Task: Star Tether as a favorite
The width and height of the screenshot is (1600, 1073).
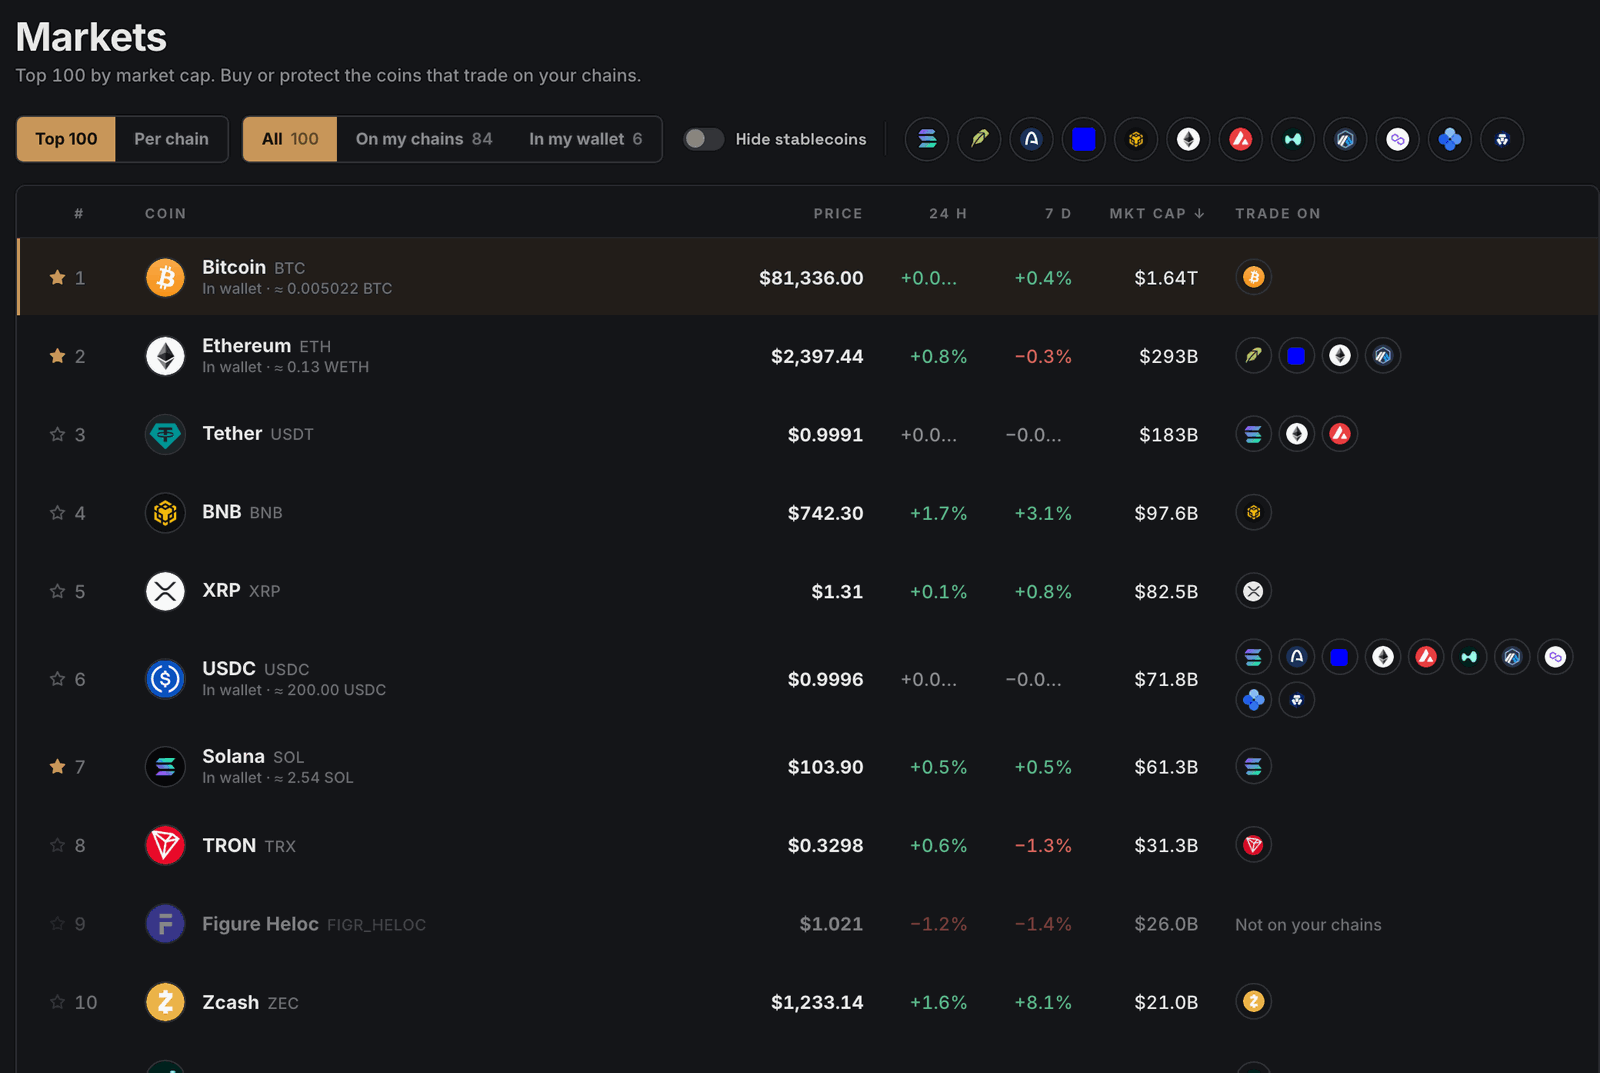Action: (57, 434)
